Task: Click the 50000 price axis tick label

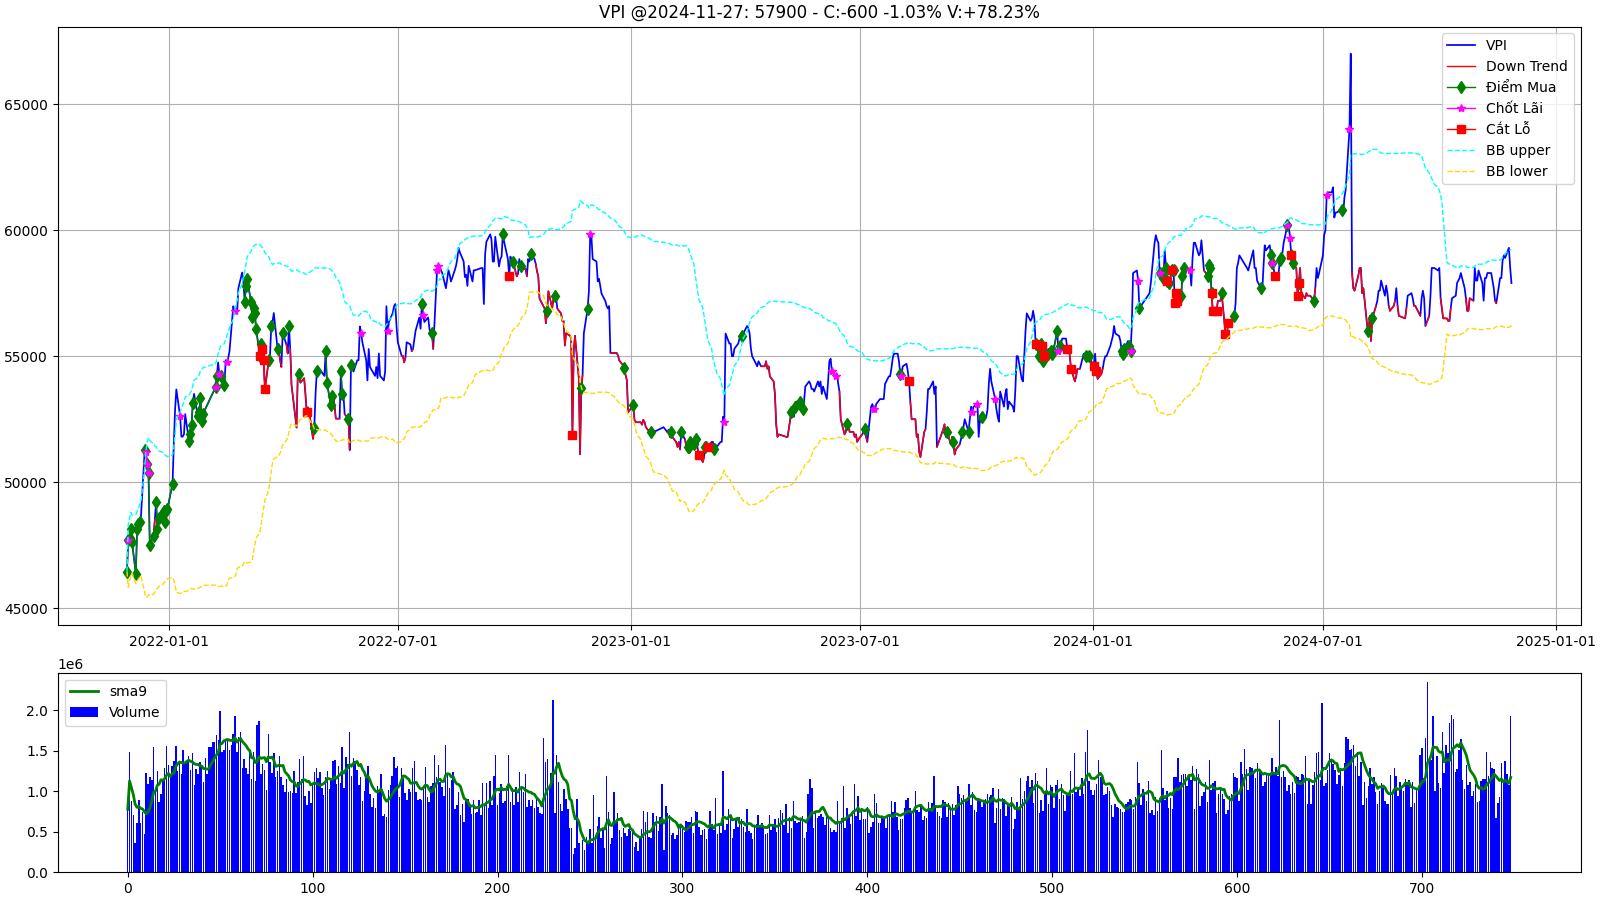Action: [x=27, y=483]
